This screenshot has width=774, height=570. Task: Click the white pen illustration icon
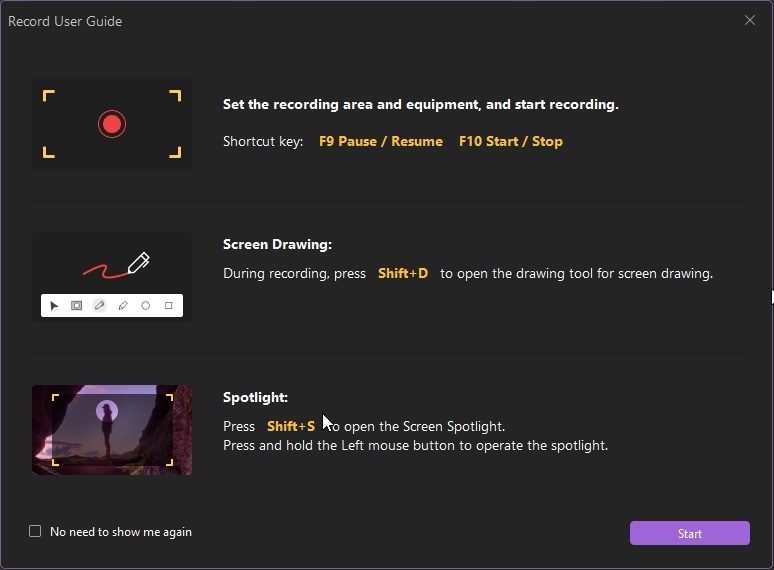(139, 263)
